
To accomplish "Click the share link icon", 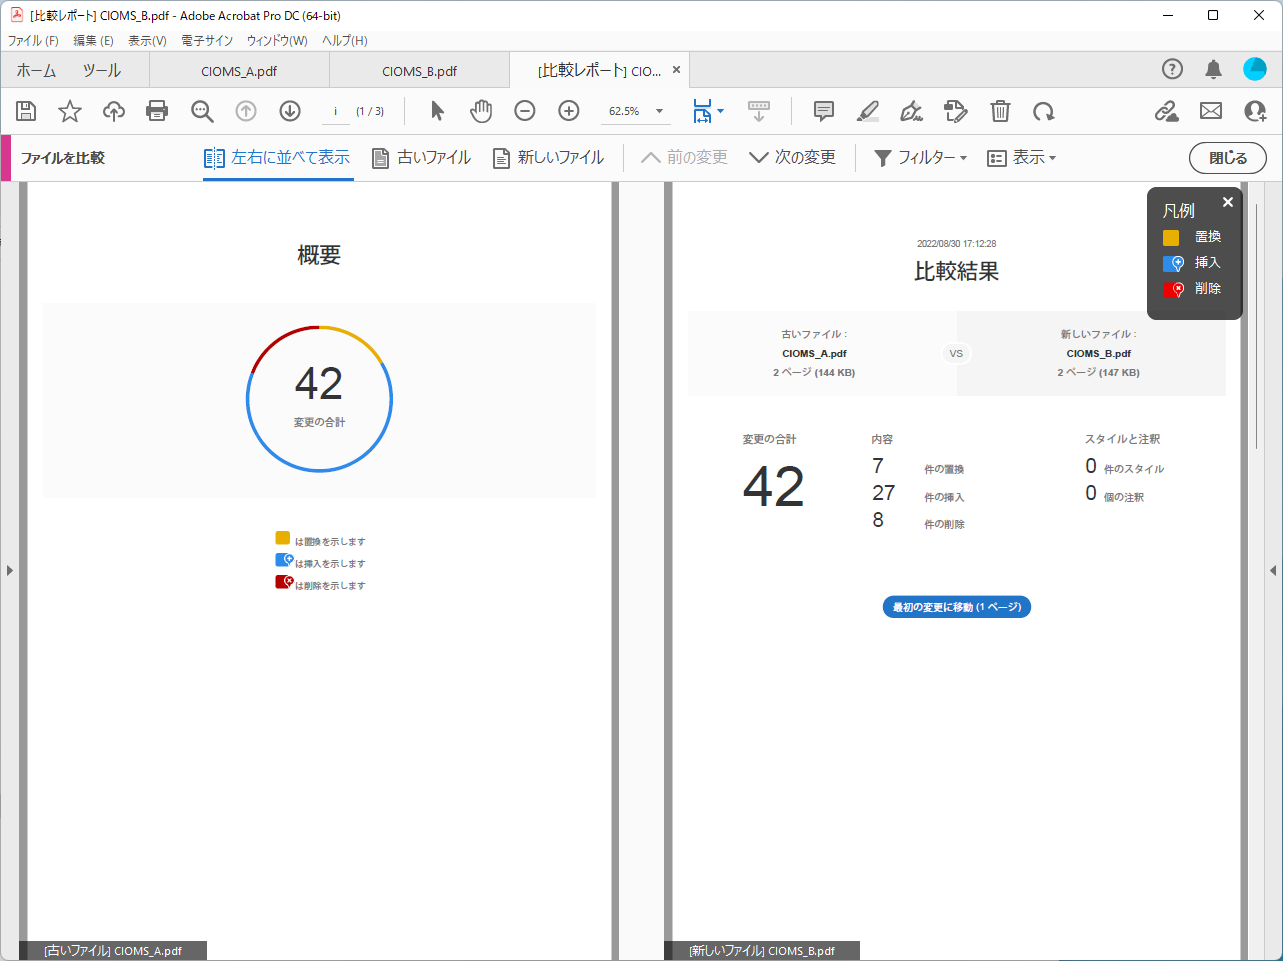I will click(x=1166, y=111).
